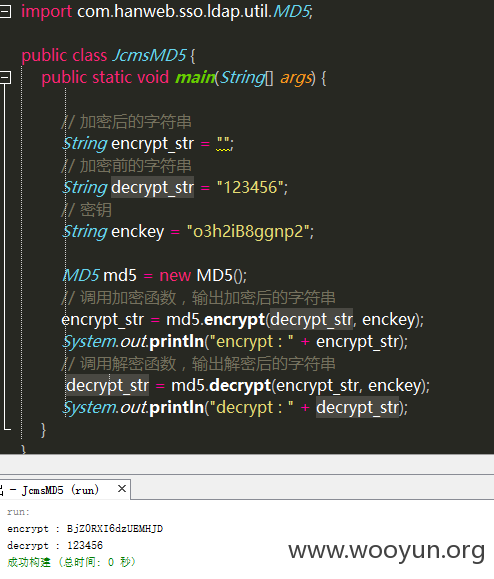Click the empty string with warning underline
The height and width of the screenshot is (579, 494).
coord(224,144)
